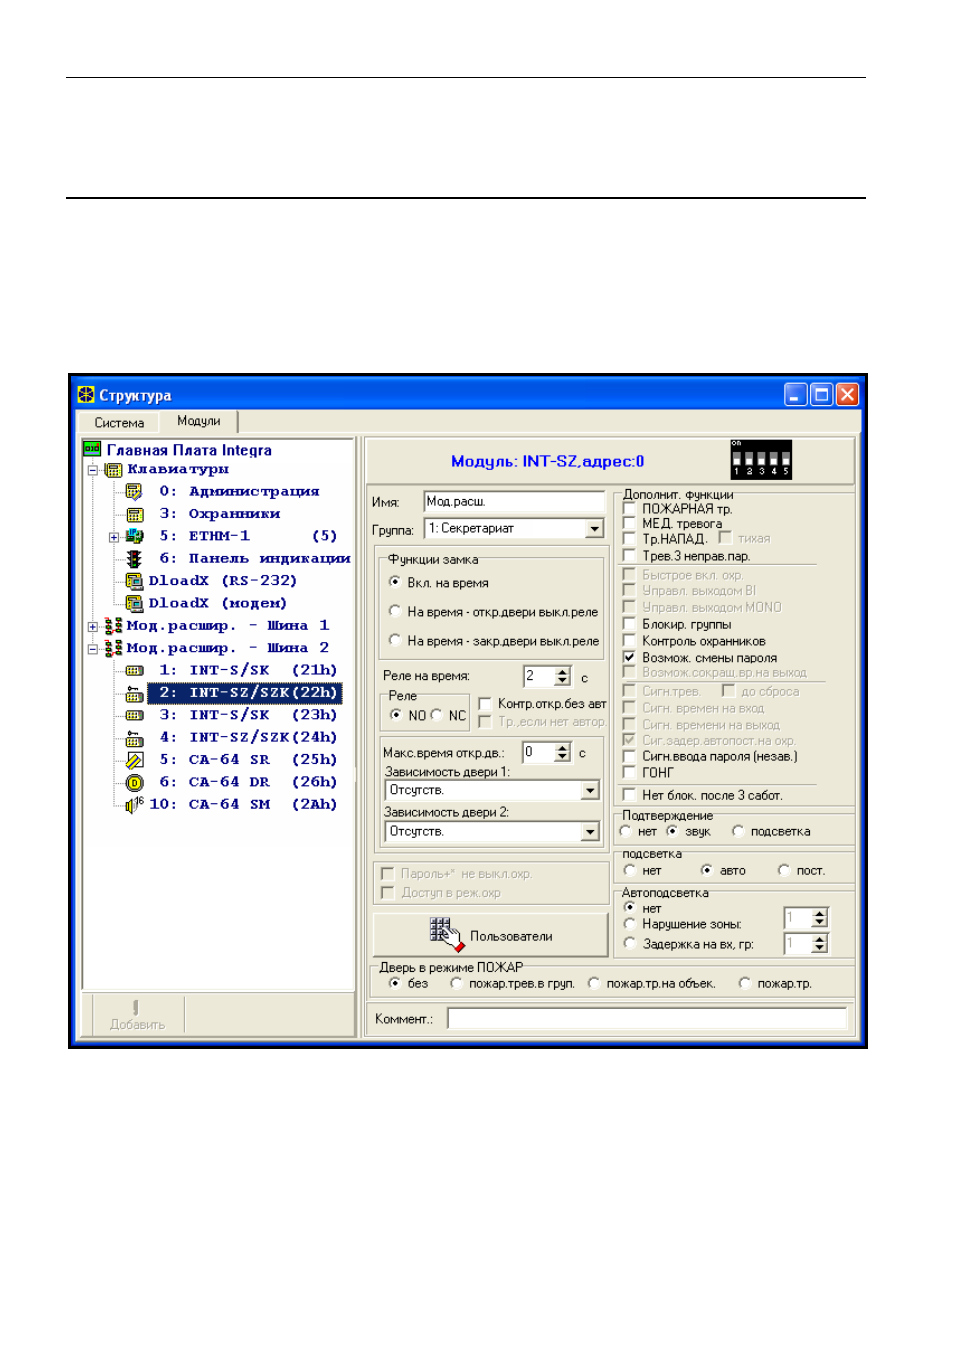The image size is (955, 1350).
Task: Click the INT-S/SK (21h) module icon
Action: click(x=134, y=670)
